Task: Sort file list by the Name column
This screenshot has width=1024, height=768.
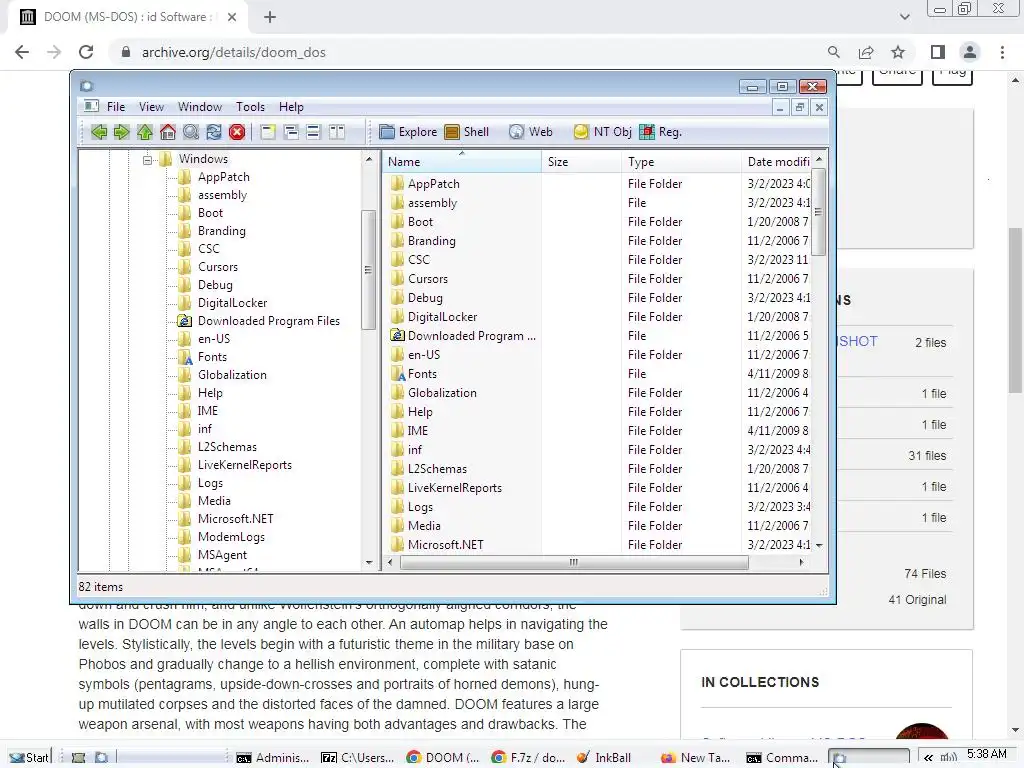Action: click(x=462, y=161)
